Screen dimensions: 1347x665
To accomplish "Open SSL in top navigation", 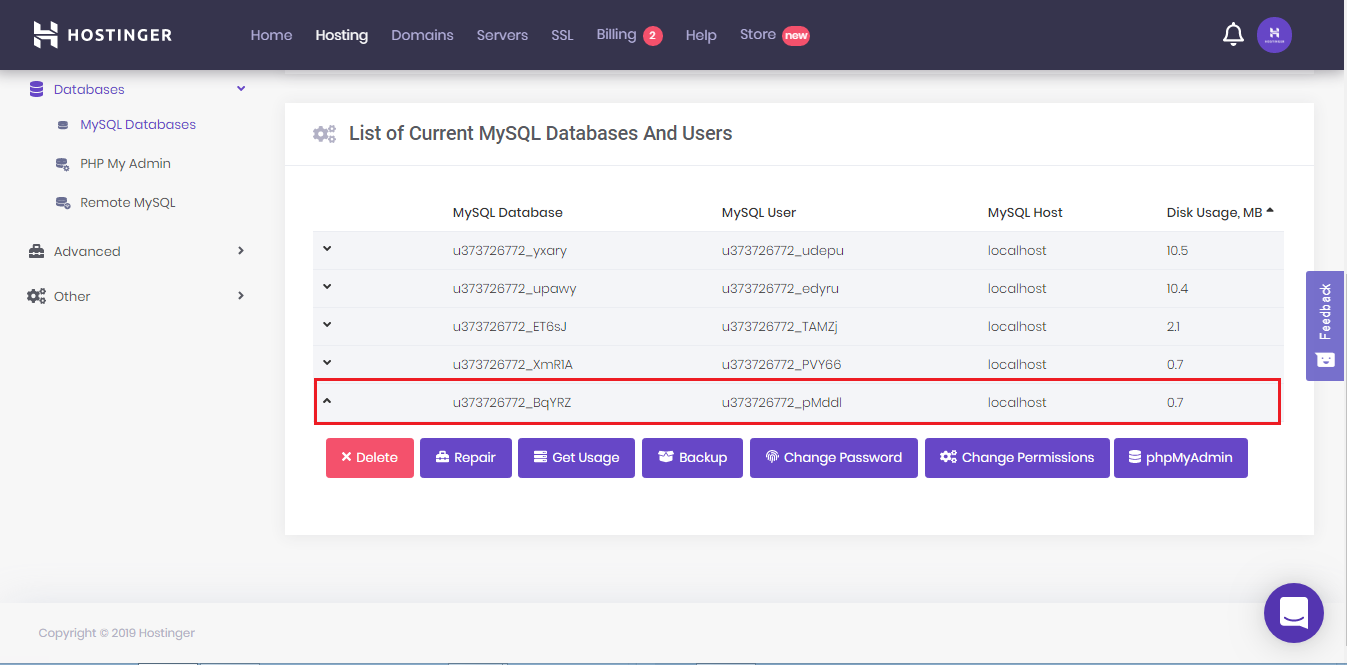I will tap(562, 35).
